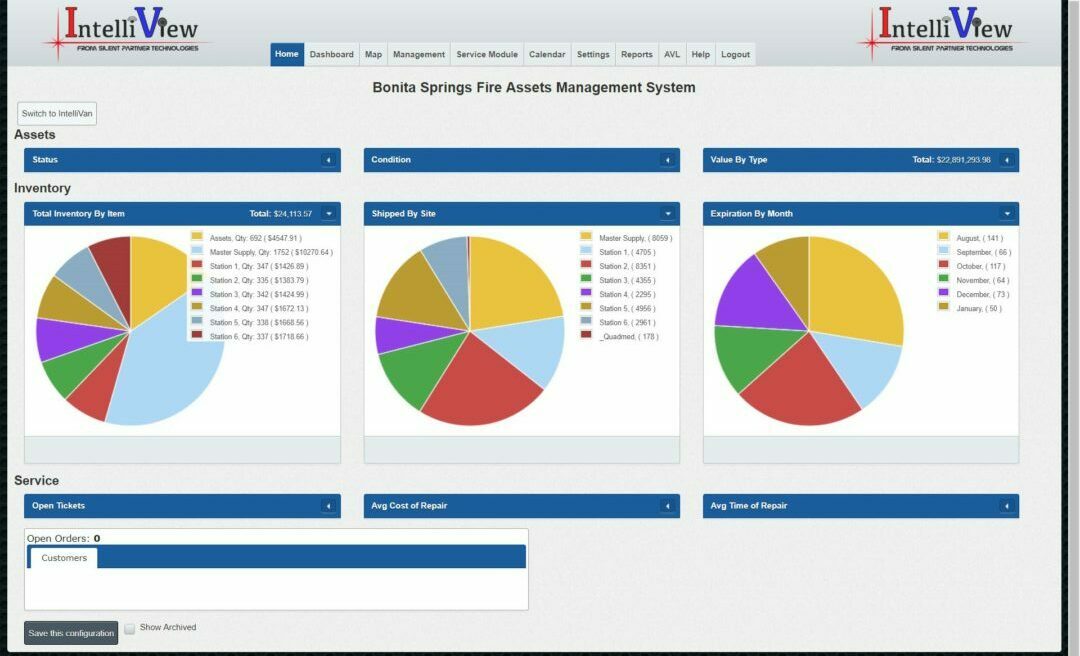Screen dimensions: 1080x656
Task: Collapse the Value By Type panel arrow
Action: [1007, 159]
